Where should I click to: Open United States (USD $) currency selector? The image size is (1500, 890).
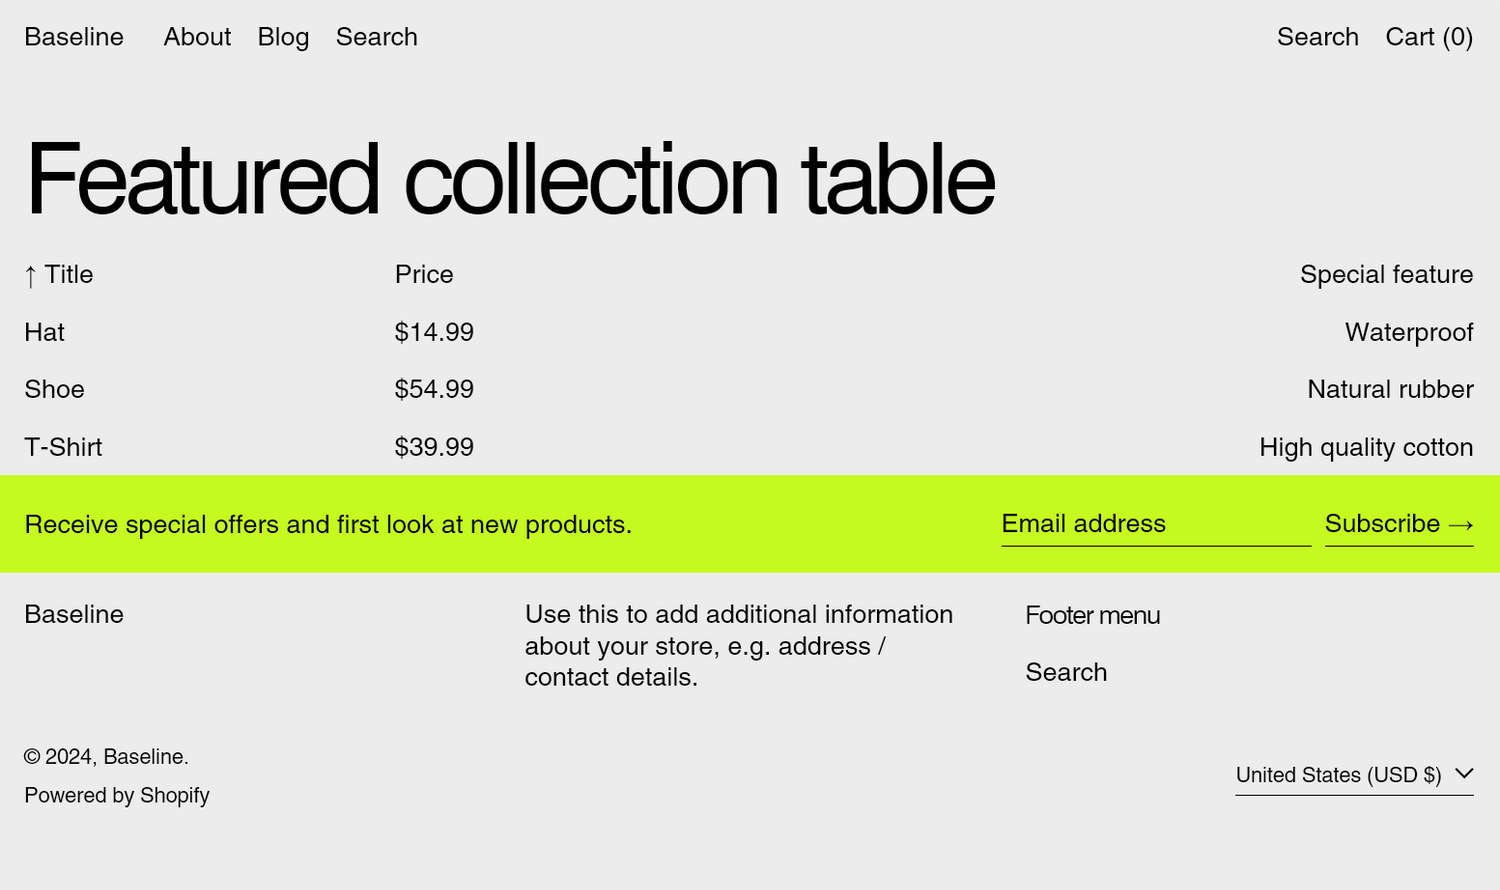(x=1338, y=775)
